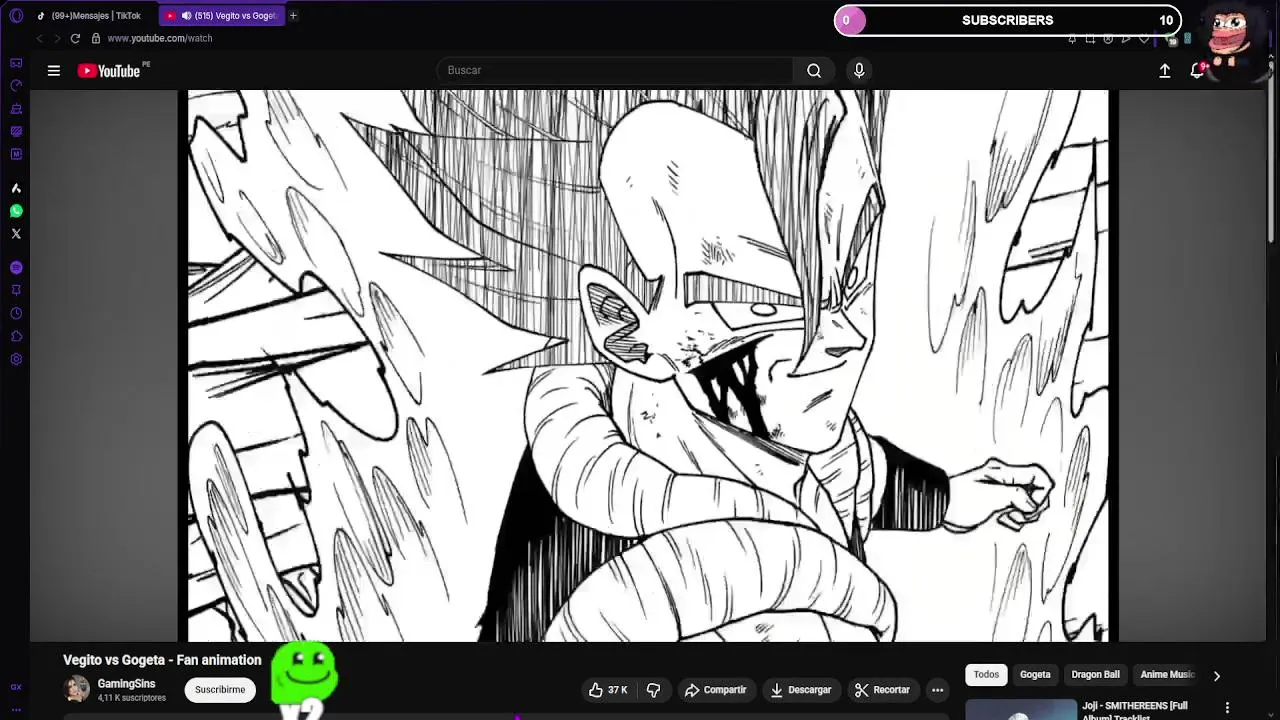
Task: Open the Opera menu logo
Action: 16,16
